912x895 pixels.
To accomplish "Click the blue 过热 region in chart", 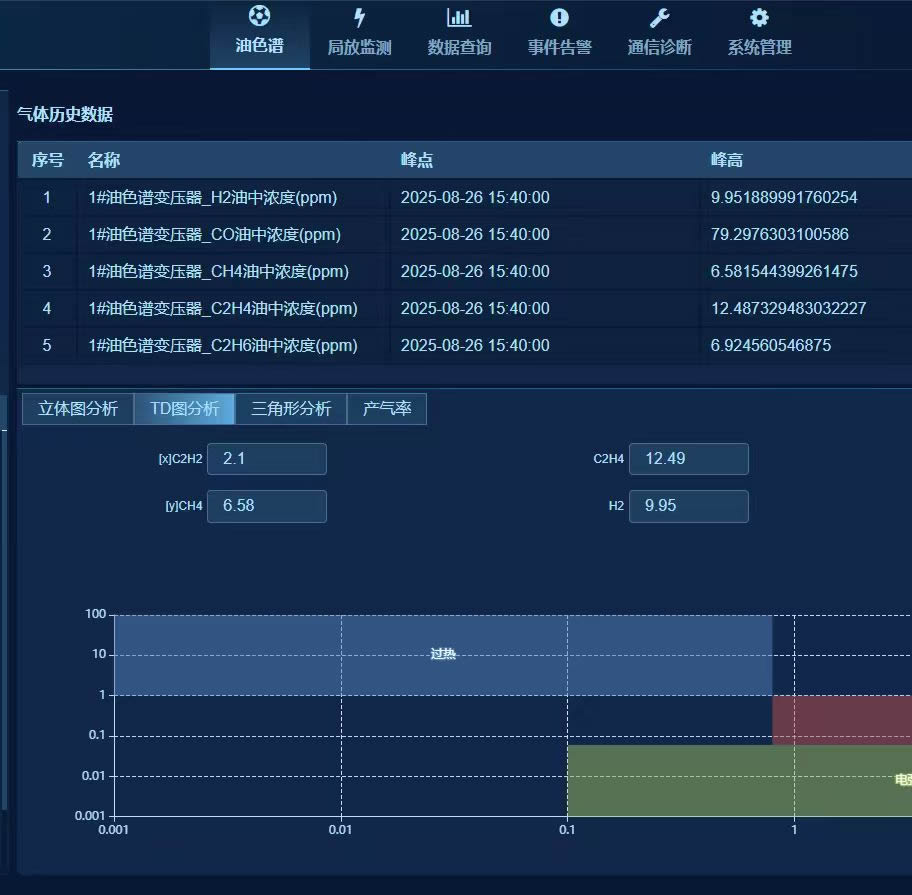I will tap(442, 655).
